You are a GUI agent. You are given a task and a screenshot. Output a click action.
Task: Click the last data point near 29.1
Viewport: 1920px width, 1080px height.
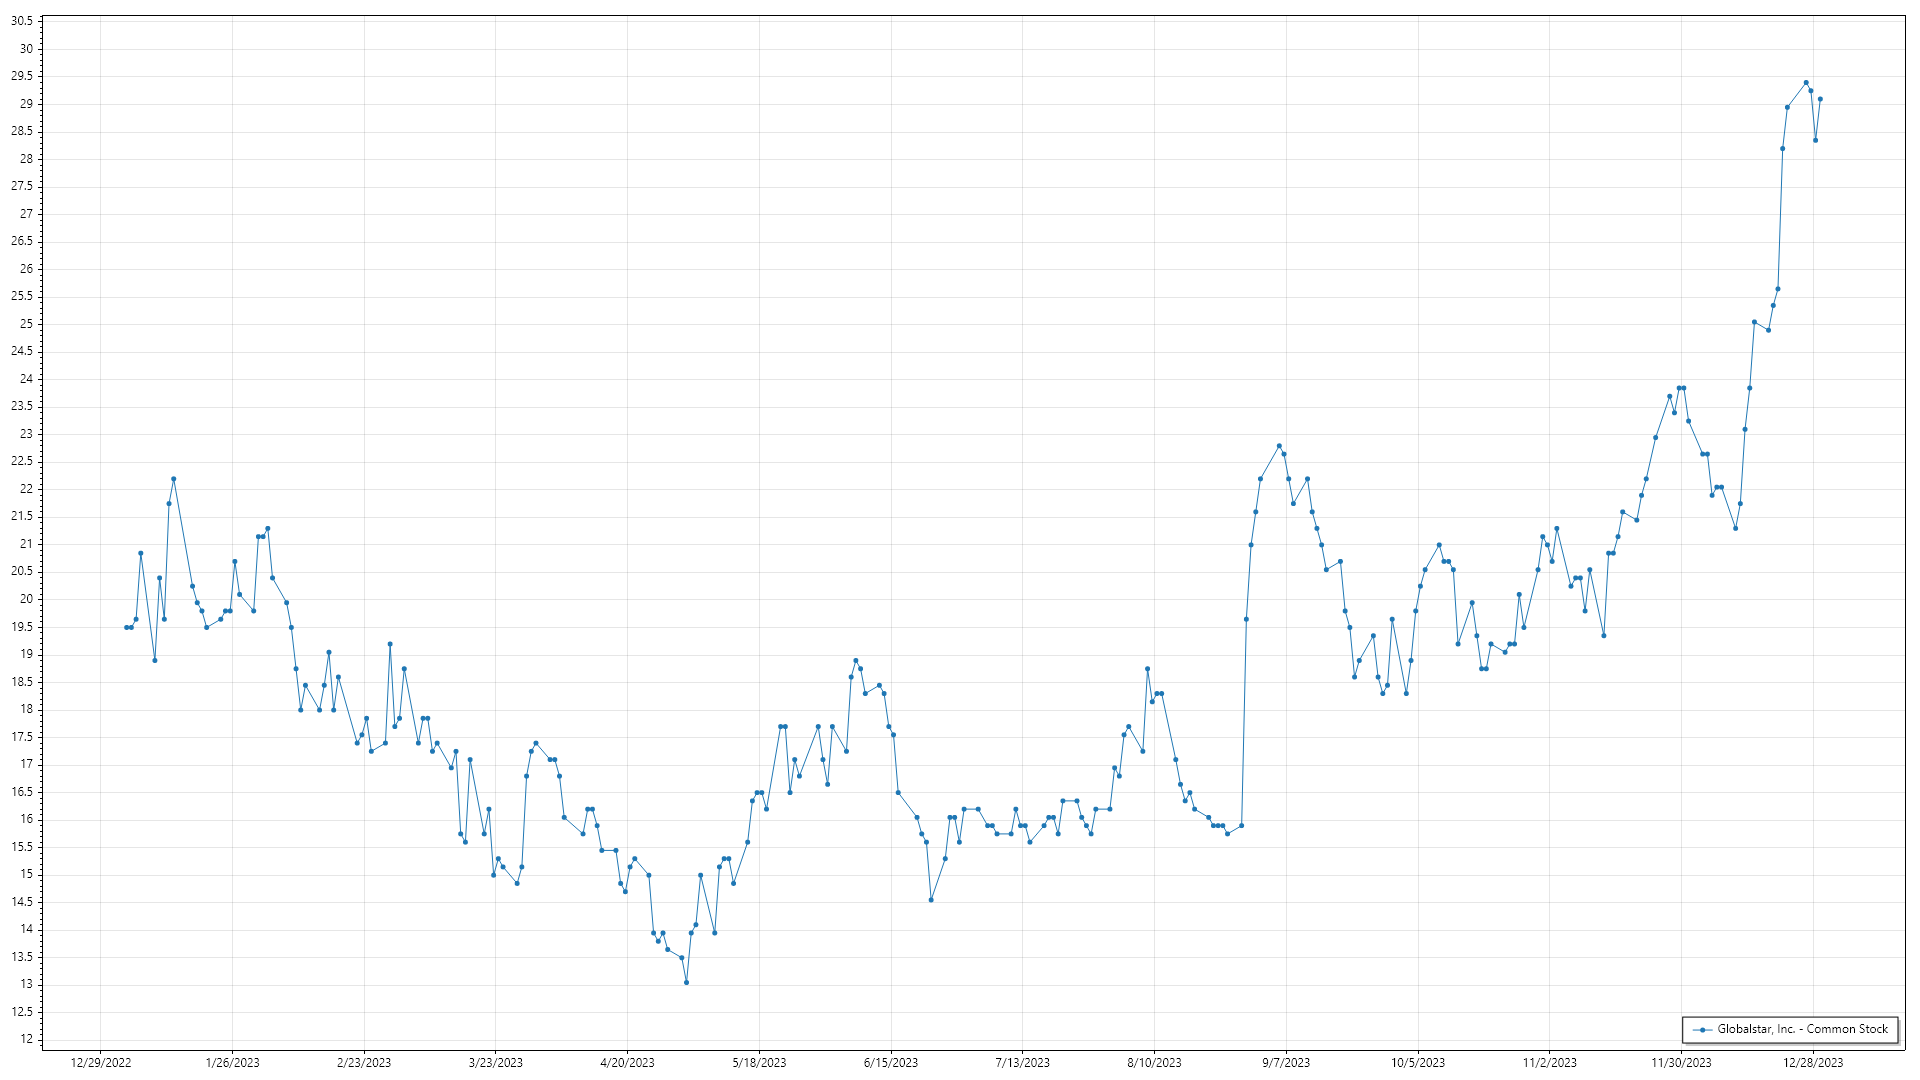click(x=1820, y=99)
